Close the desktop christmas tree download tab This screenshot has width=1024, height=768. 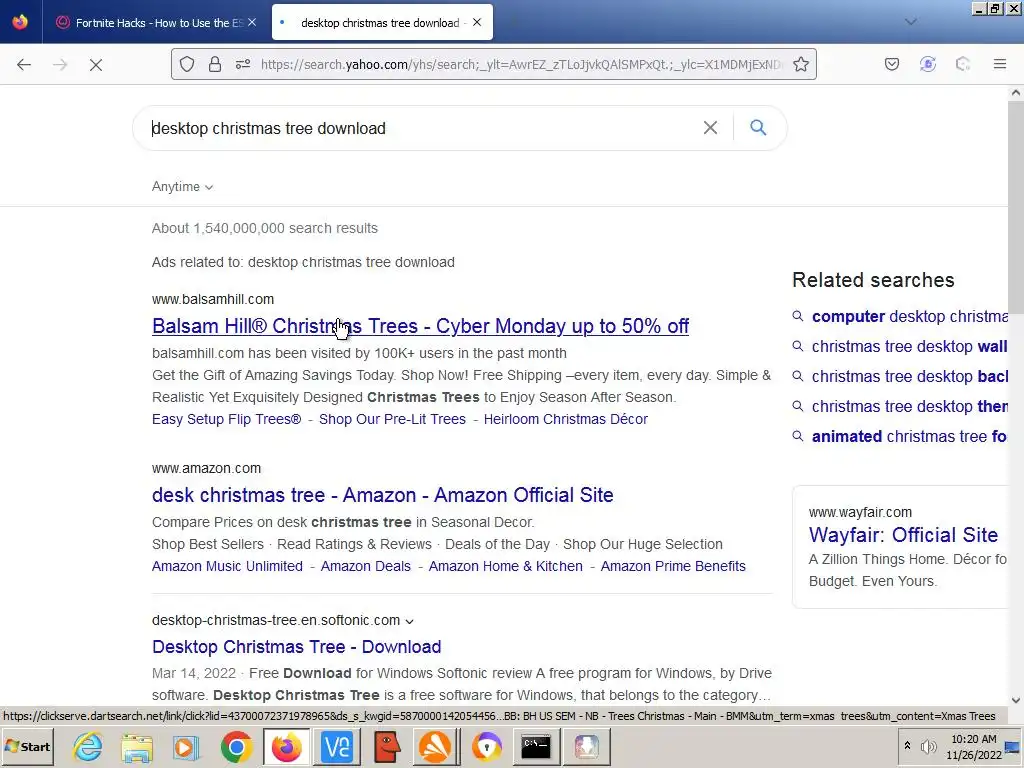pyautogui.click(x=477, y=22)
